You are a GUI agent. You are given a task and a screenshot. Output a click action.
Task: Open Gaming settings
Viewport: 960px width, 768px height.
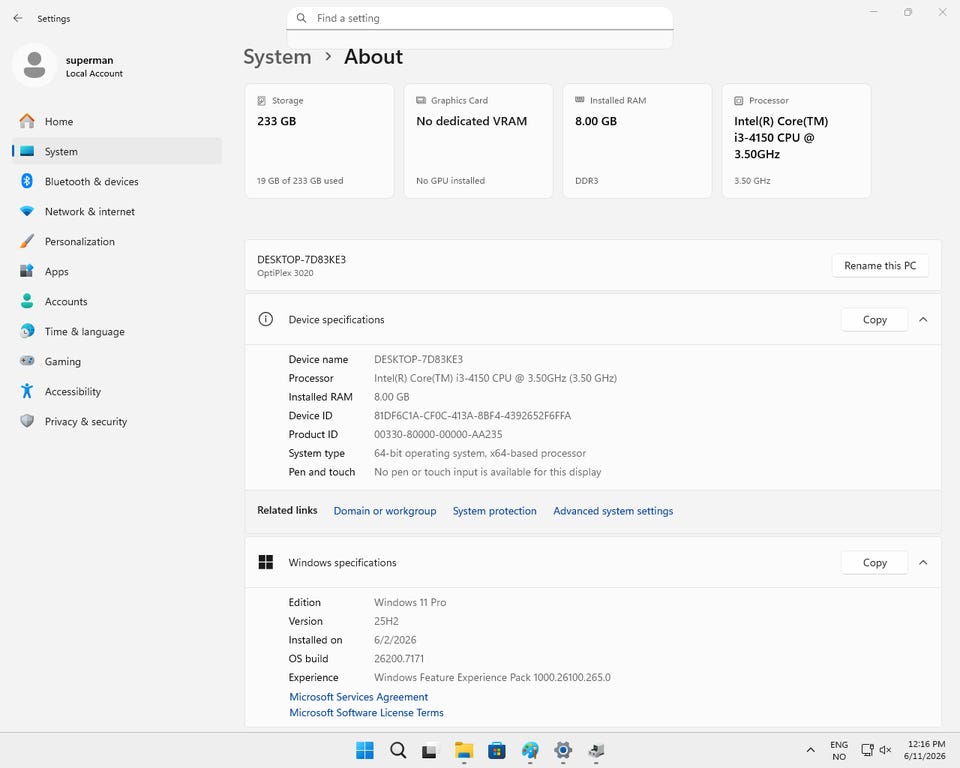point(116,361)
